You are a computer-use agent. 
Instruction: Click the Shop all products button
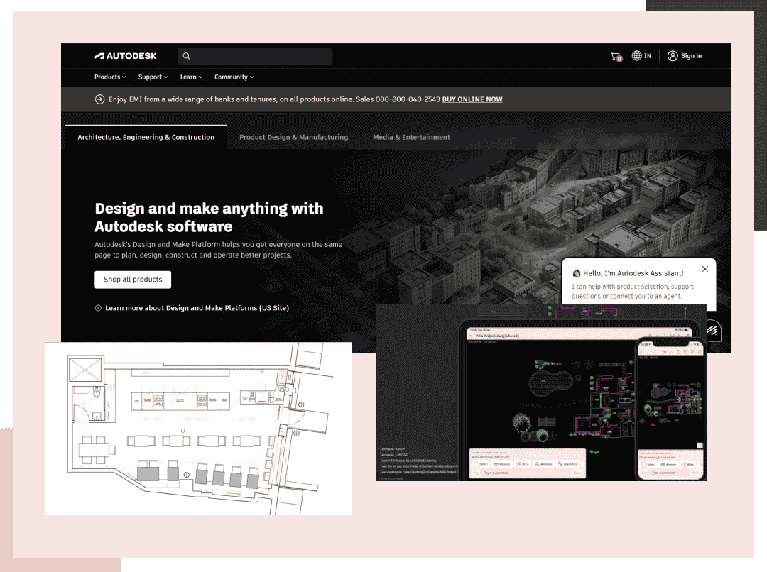pyautogui.click(x=132, y=279)
